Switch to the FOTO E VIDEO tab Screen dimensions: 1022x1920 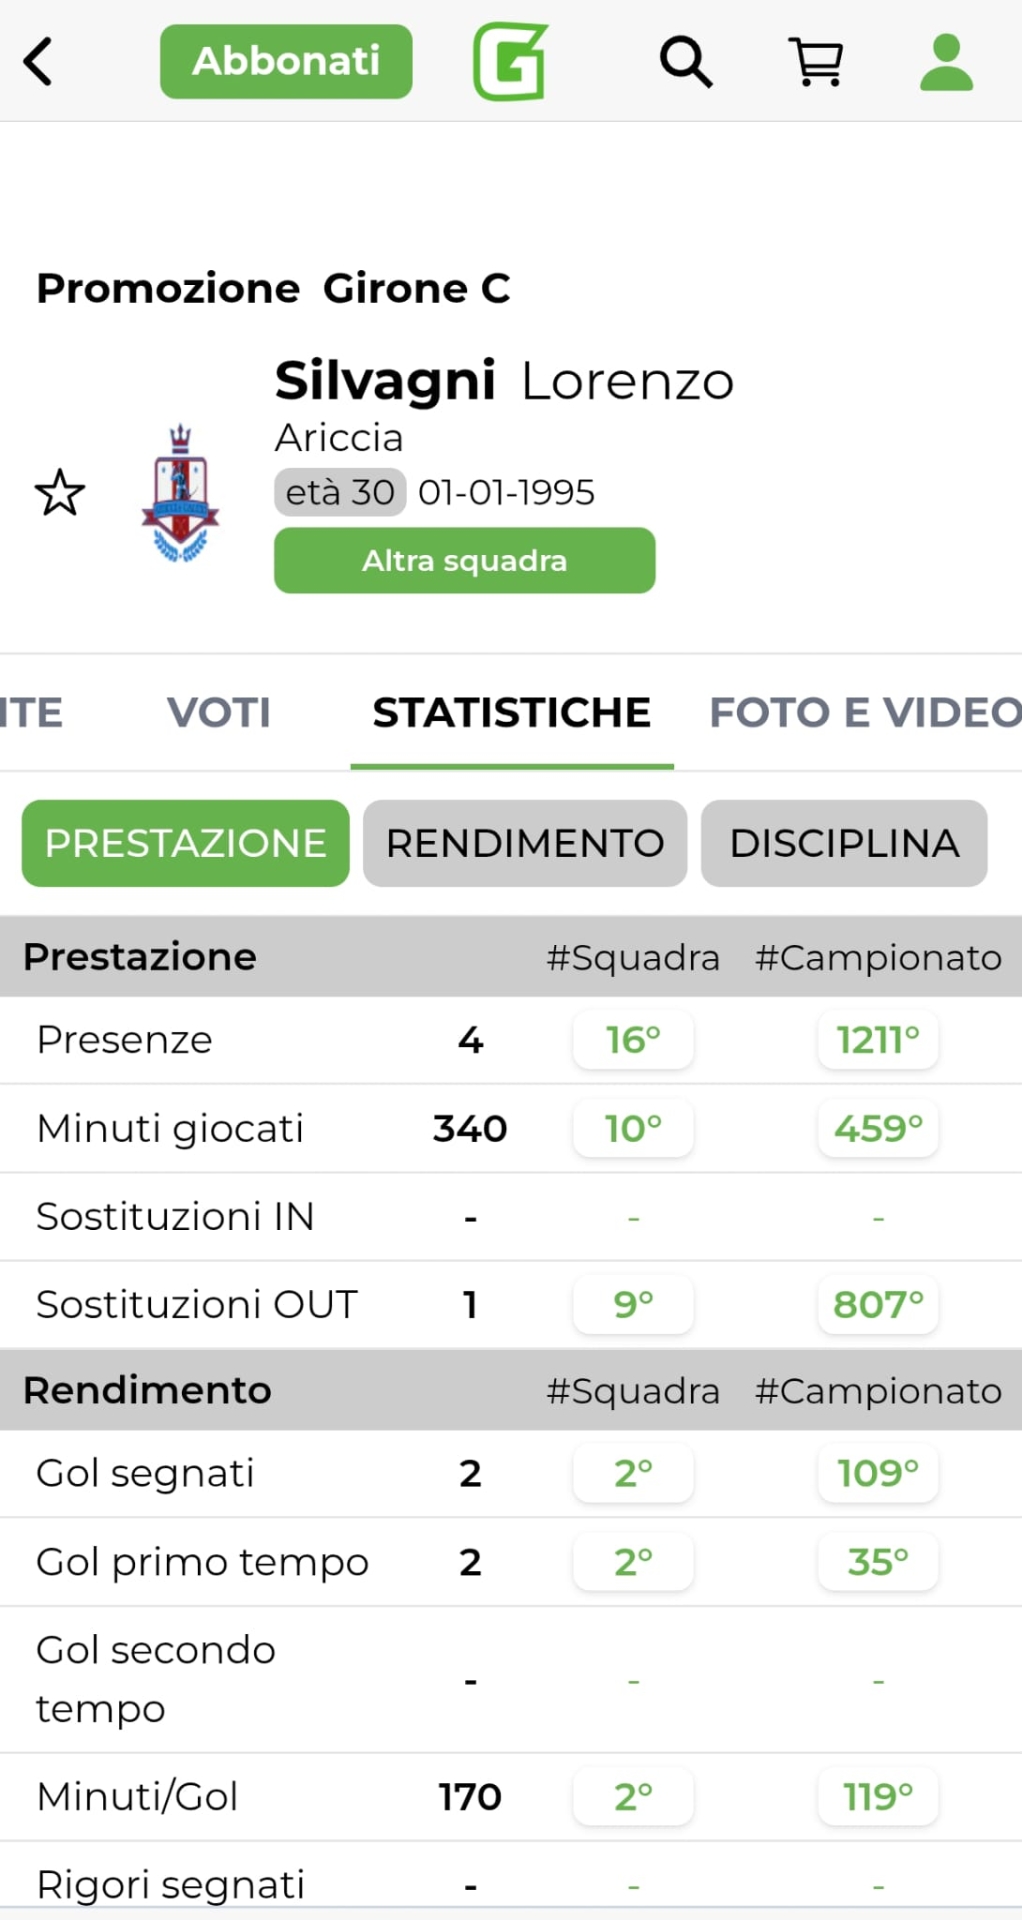865,713
